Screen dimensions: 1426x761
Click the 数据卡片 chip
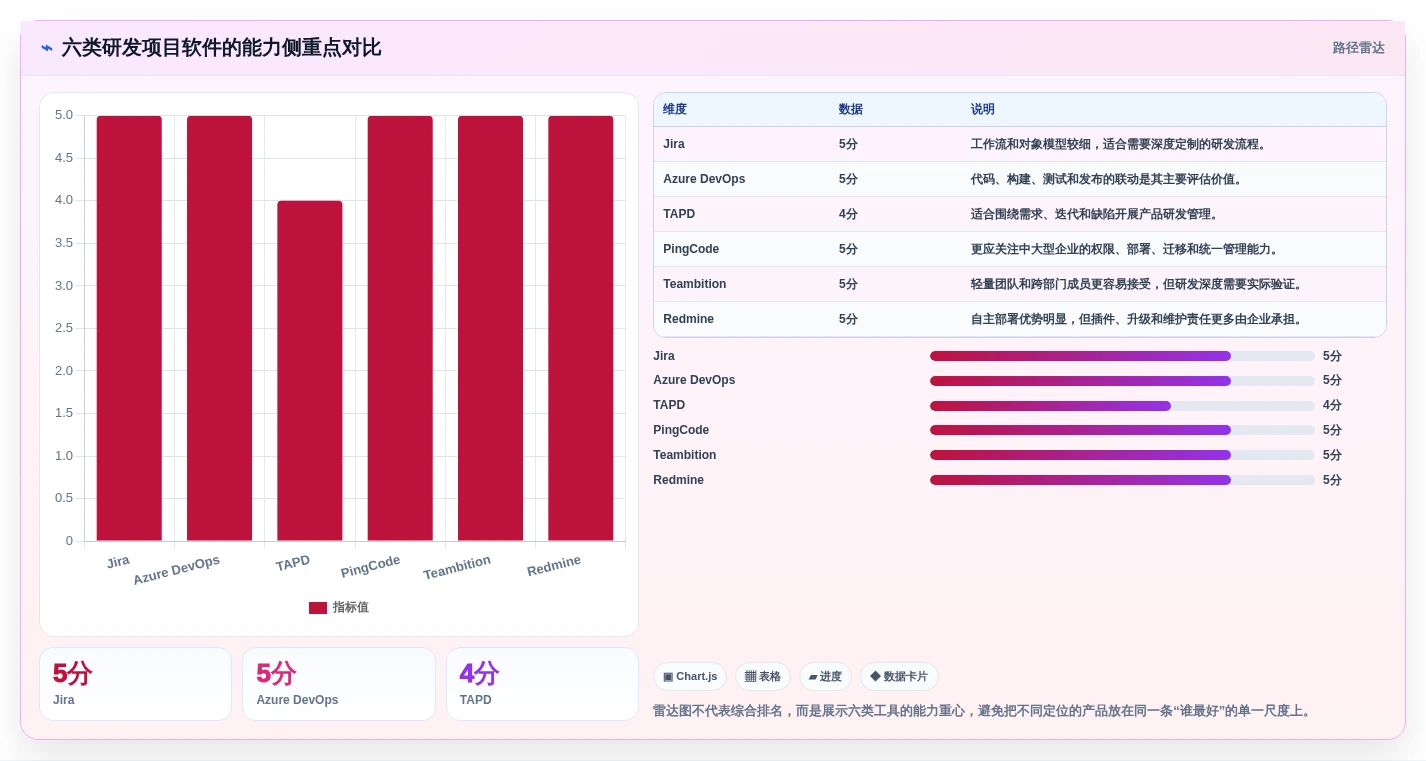click(x=899, y=677)
